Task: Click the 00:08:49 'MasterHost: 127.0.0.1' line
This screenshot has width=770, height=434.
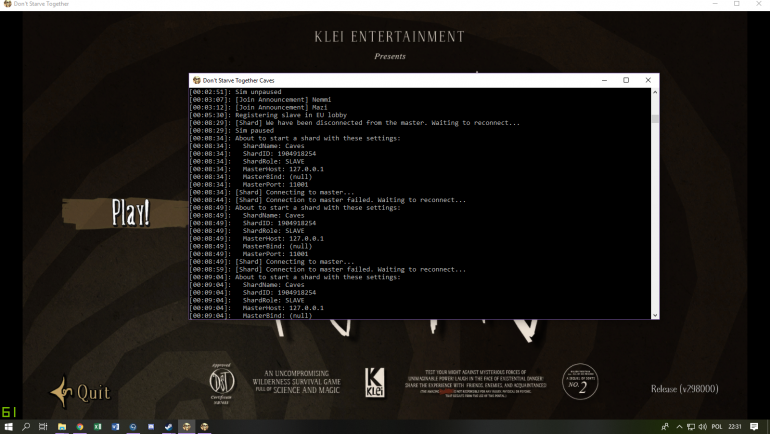Action: coord(257,239)
